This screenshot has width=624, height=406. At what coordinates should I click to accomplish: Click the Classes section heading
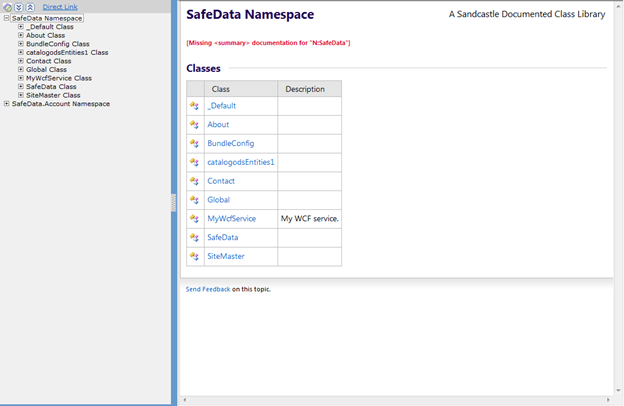[203, 68]
